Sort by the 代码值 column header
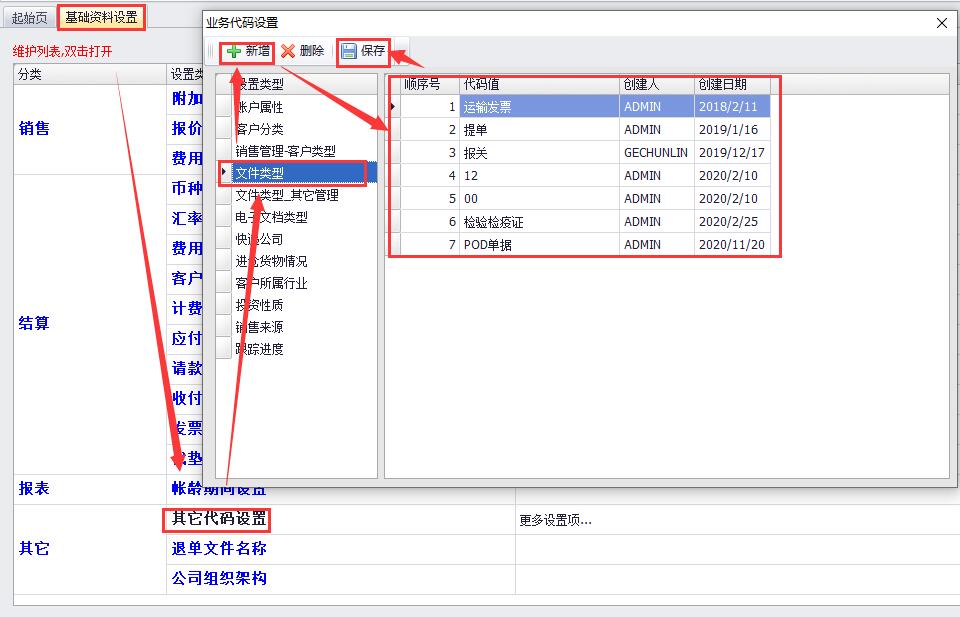Image resolution: width=960 pixels, height=617 pixels. coord(480,84)
